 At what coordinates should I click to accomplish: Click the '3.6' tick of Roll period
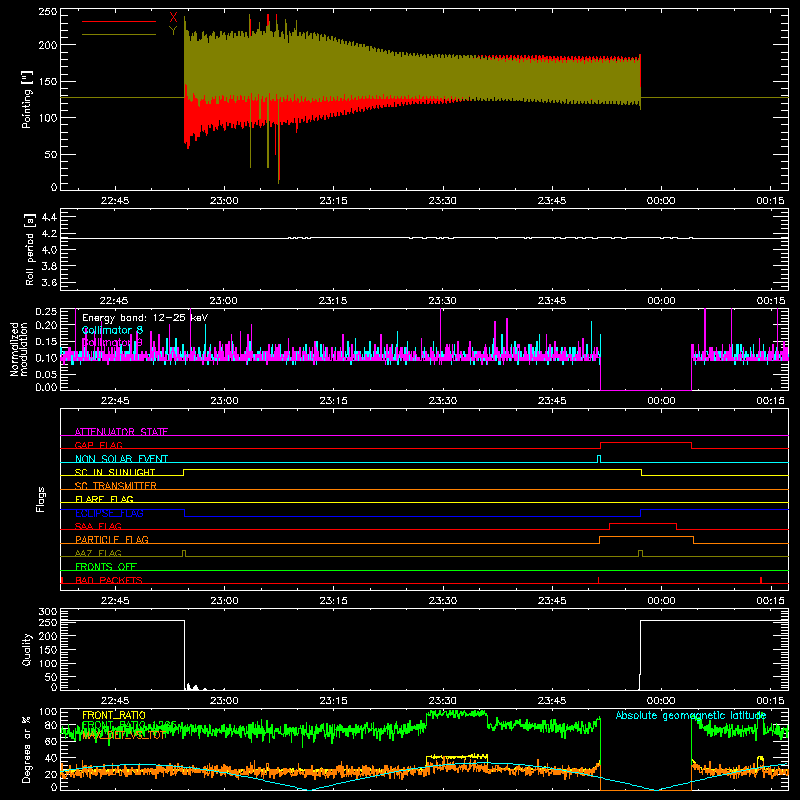[49, 282]
